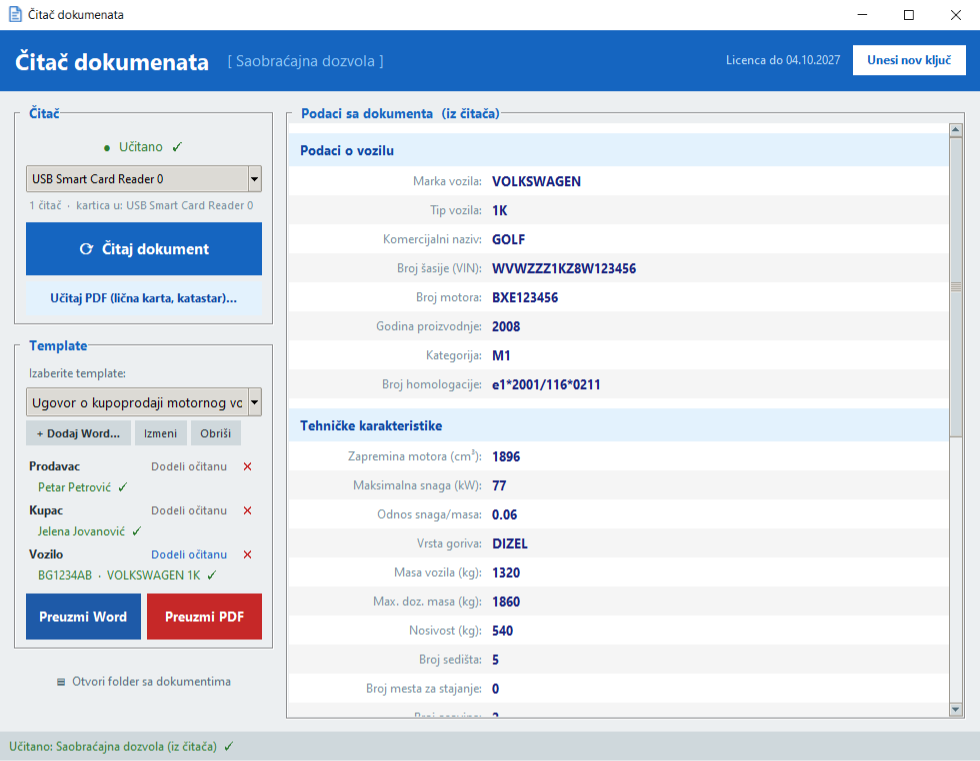980x761 pixels.
Task: Select the engine number BXE123456
Action: click(525, 298)
